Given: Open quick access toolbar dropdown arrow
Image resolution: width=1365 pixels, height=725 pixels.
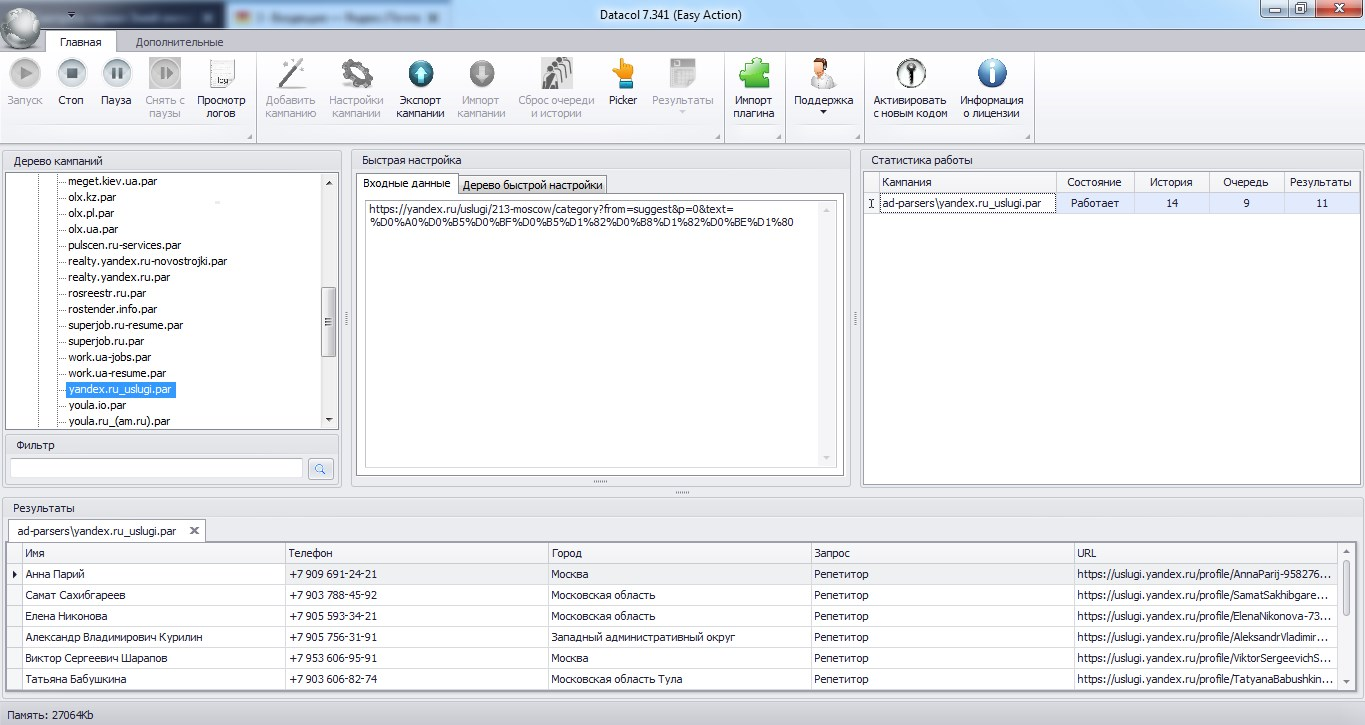Looking at the screenshot, I should tap(71, 15).
